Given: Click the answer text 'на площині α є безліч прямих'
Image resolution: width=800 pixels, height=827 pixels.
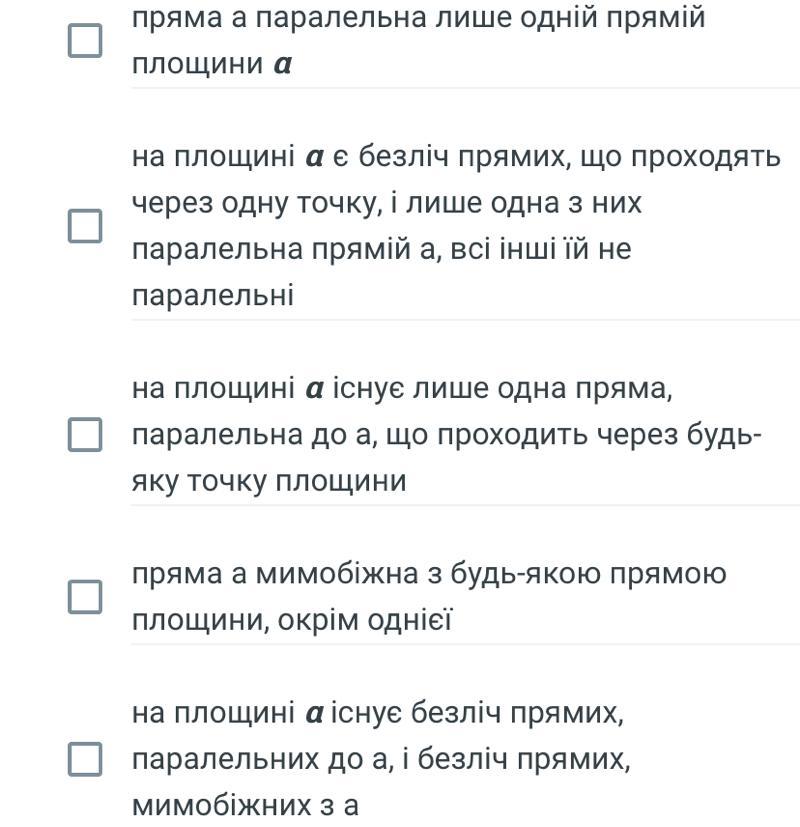Looking at the screenshot, I should pos(456,226).
